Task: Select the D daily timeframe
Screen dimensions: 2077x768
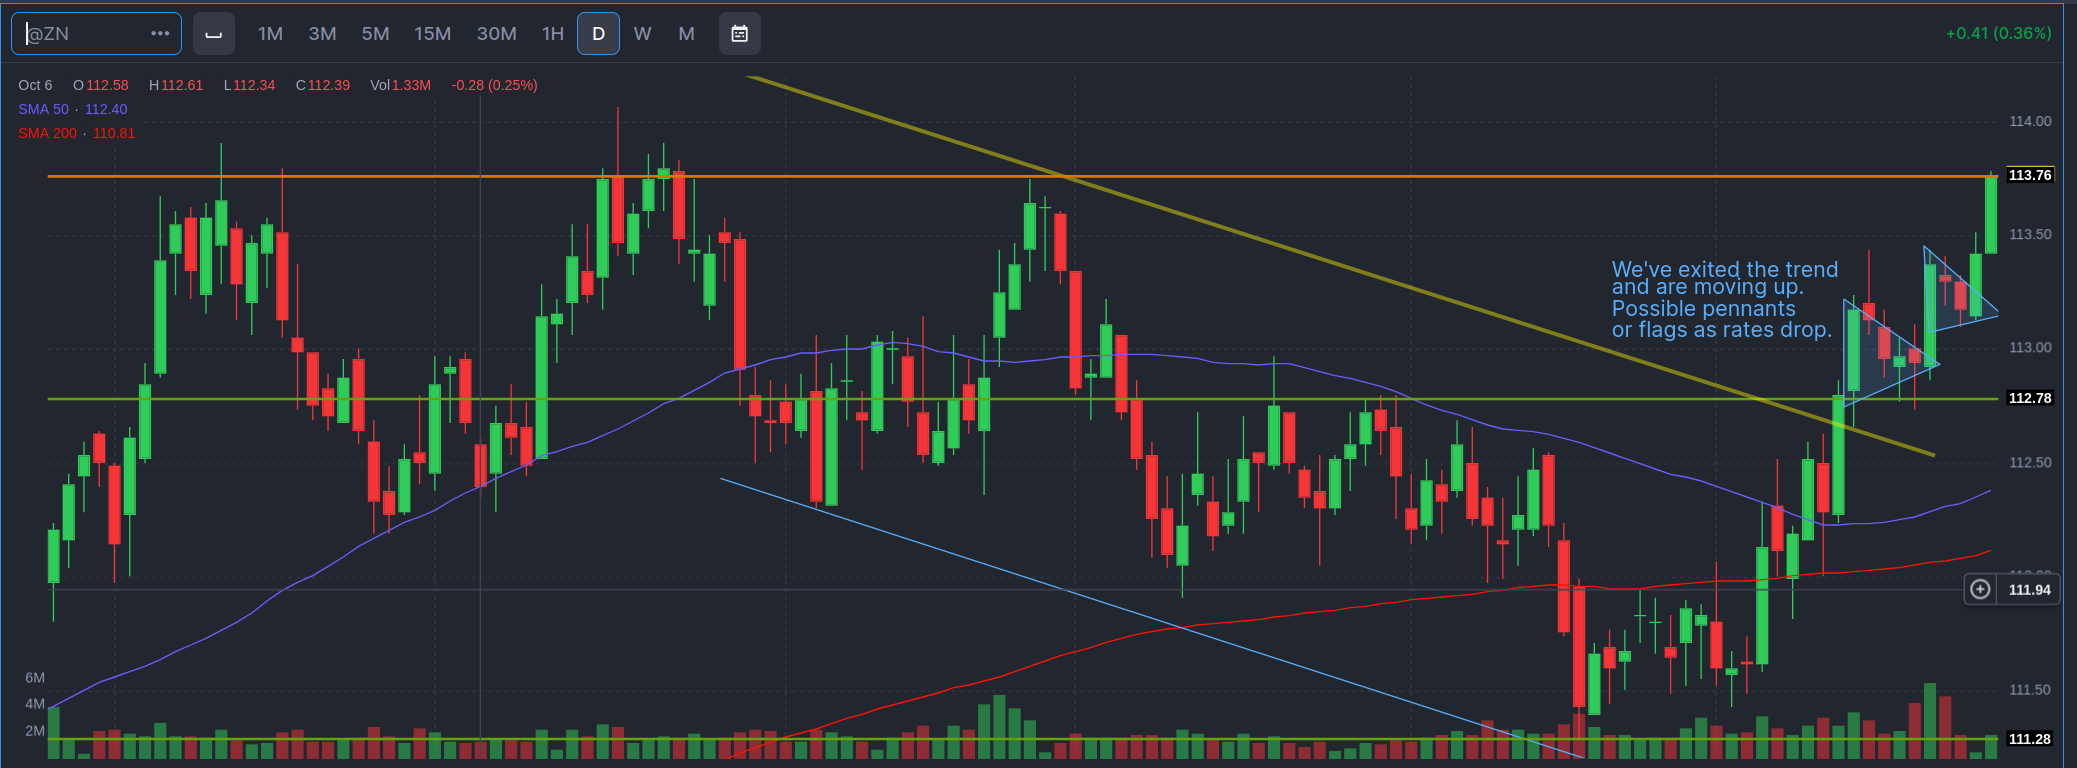Action: [598, 34]
